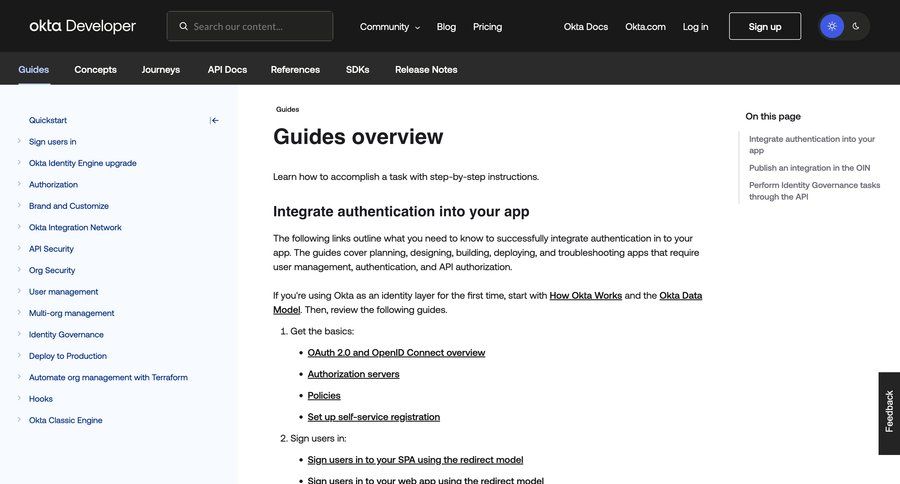Open Set up self-service registration link
This screenshot has height=484, width=900.
coord(374,417)
